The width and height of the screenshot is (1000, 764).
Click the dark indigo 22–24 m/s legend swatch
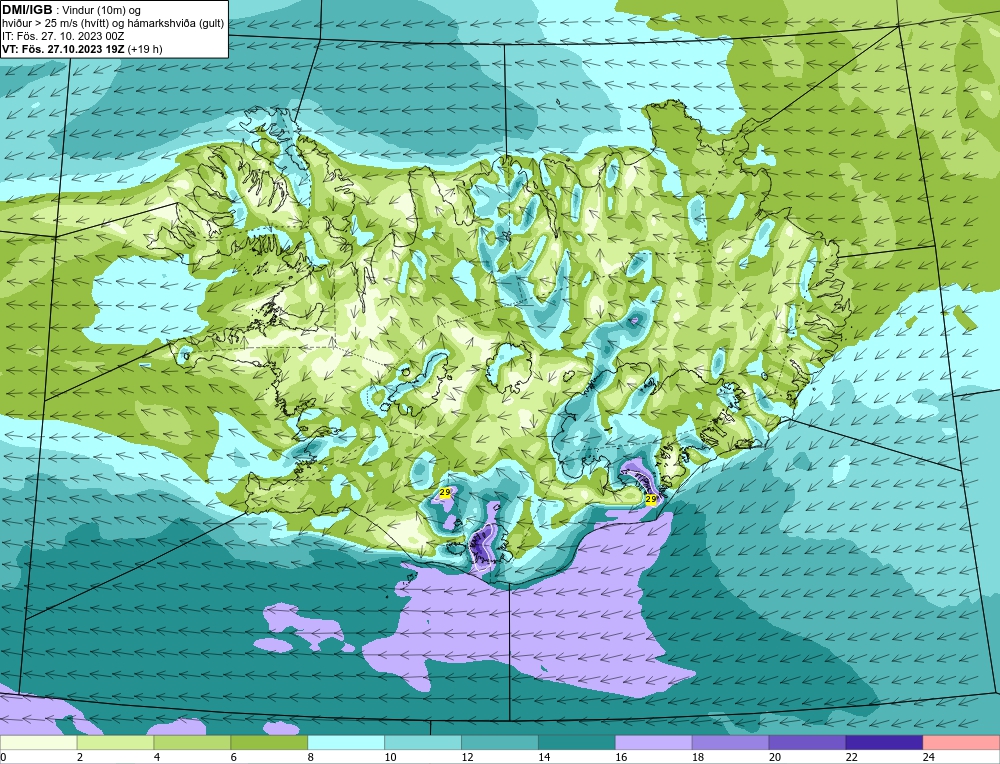[885, 743]
